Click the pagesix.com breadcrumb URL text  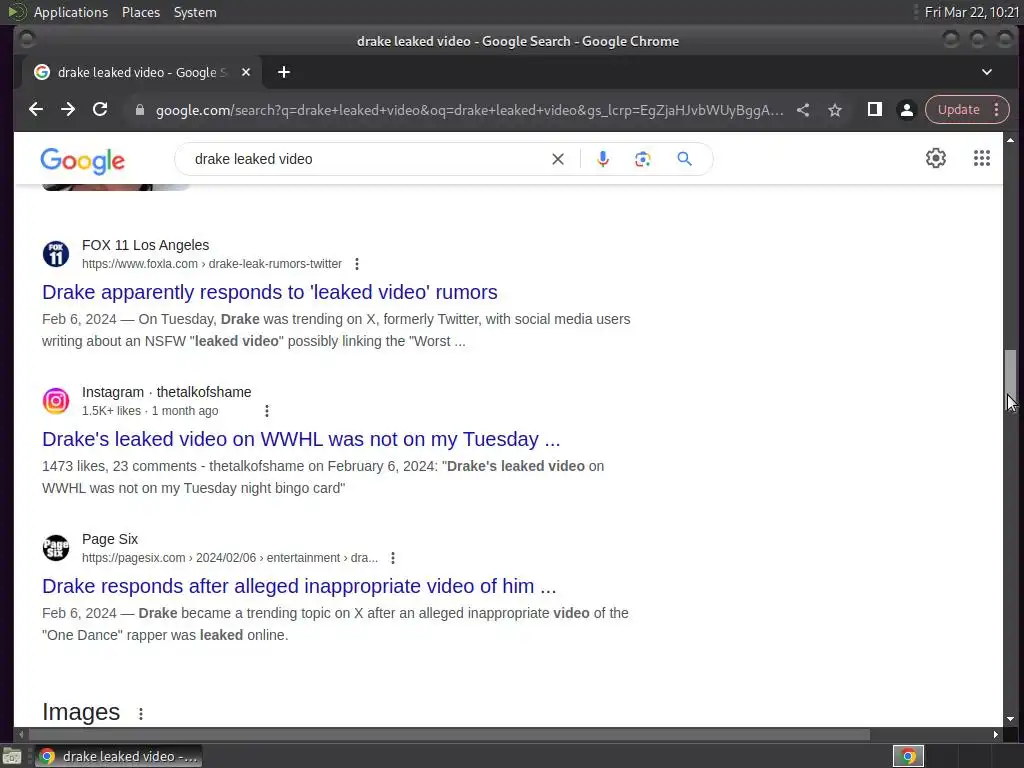click(x=230, y=558)
